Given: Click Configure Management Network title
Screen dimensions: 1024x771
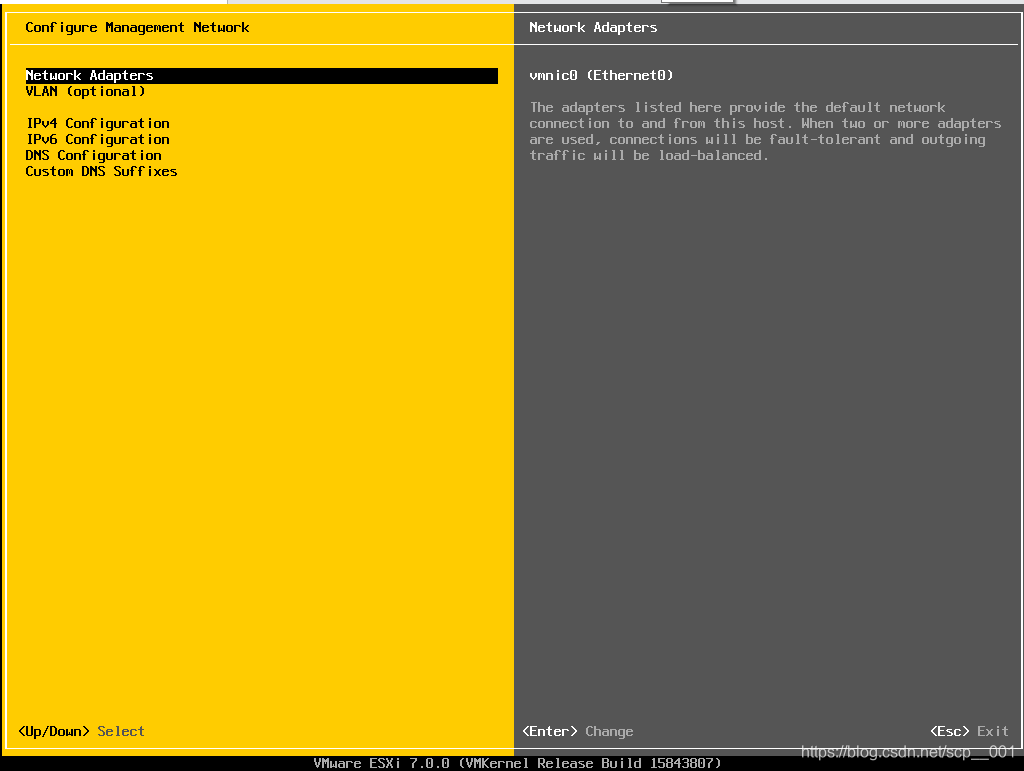Looking at the screenshot, I should click(x=137, y=27).
